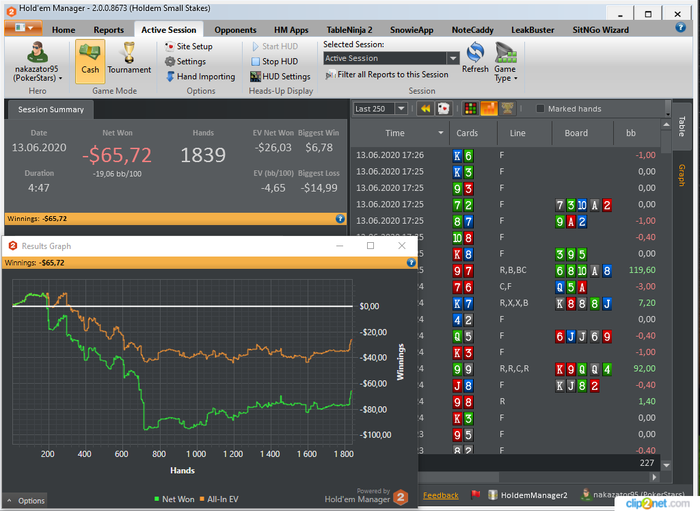
Task: Click the Line column header
Action: point(524,133)
